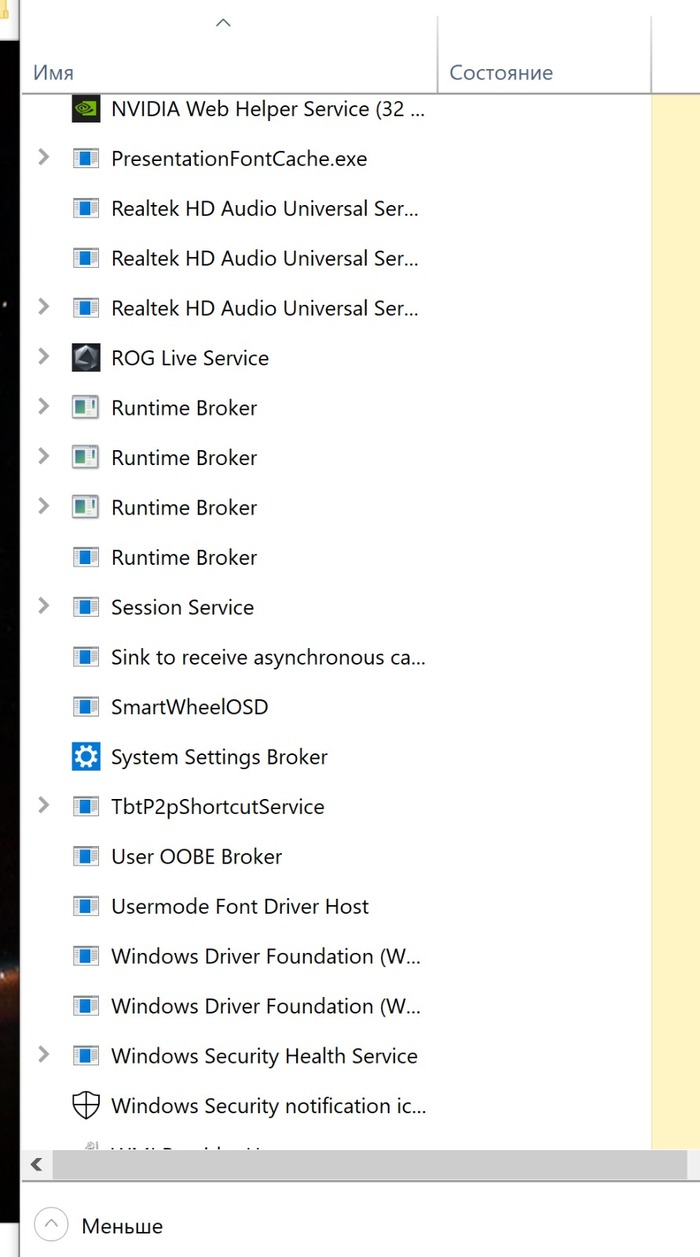Expand the Session Service process group
Viewport: 700px width, 1257px height.
43,606
